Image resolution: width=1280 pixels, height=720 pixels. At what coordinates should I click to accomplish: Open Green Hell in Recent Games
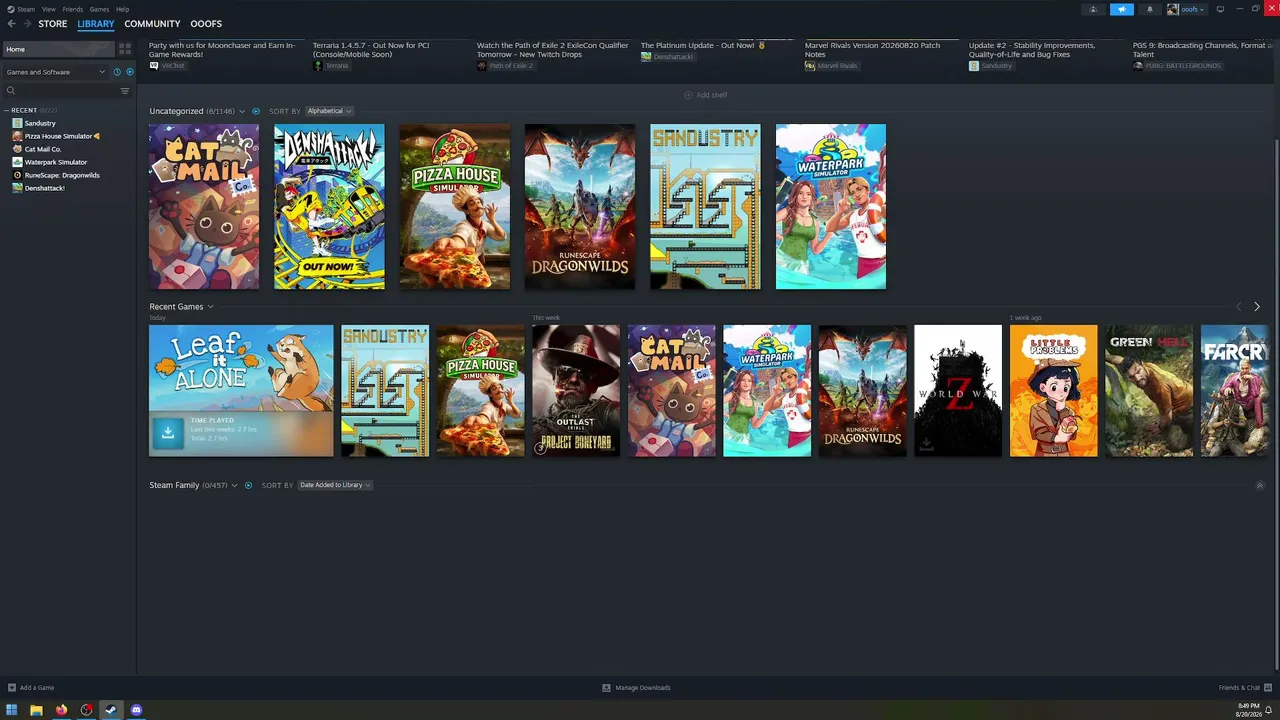pos(1149,391)
